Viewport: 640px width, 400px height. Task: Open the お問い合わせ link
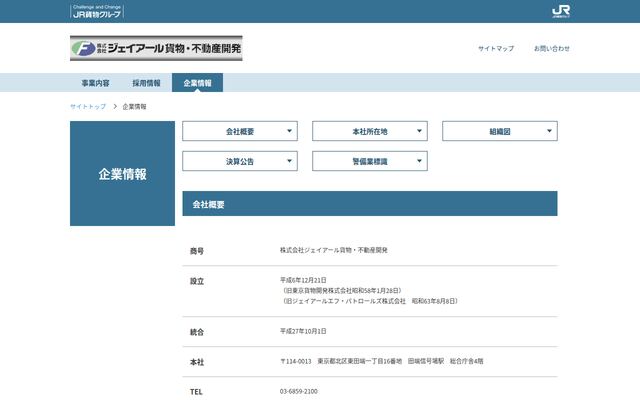point(552,48)
